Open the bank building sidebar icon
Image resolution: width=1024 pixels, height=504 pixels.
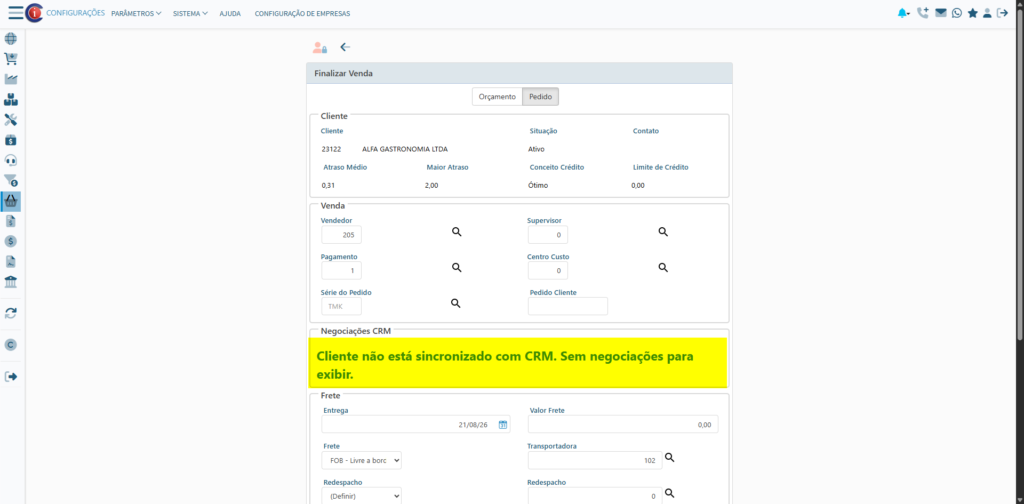[x=11, y=282]
